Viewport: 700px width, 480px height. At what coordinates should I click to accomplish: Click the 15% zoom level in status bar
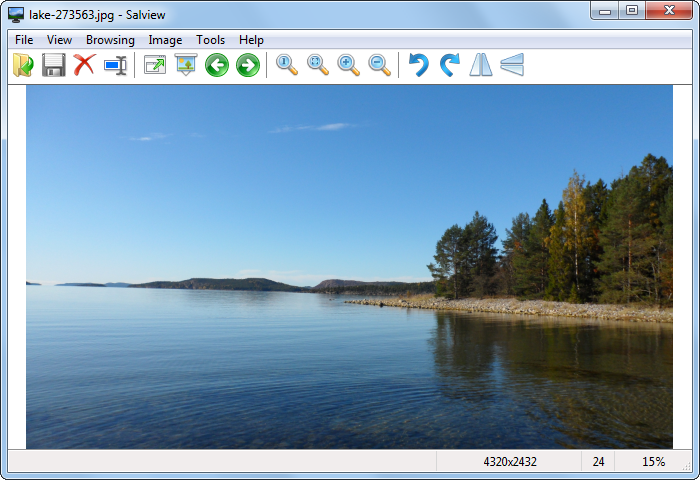pos(654,461)
